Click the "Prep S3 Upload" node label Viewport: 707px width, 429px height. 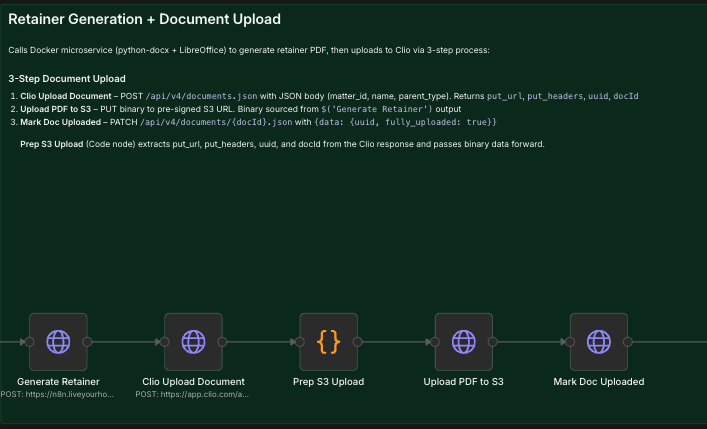328,382
